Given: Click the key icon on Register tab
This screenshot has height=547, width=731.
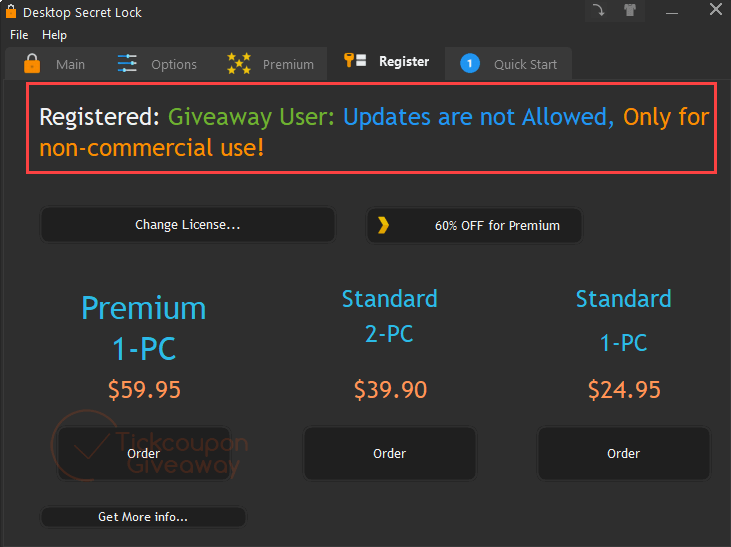Looking at the screenshot, I should pos(355,61).
